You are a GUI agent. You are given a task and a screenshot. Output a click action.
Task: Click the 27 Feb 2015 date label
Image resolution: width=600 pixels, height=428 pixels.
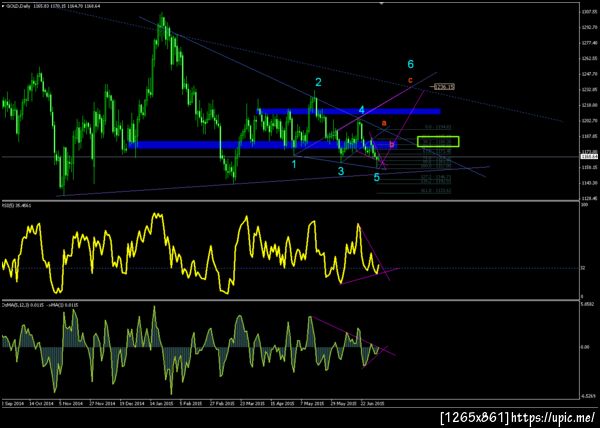pos(222,403)
